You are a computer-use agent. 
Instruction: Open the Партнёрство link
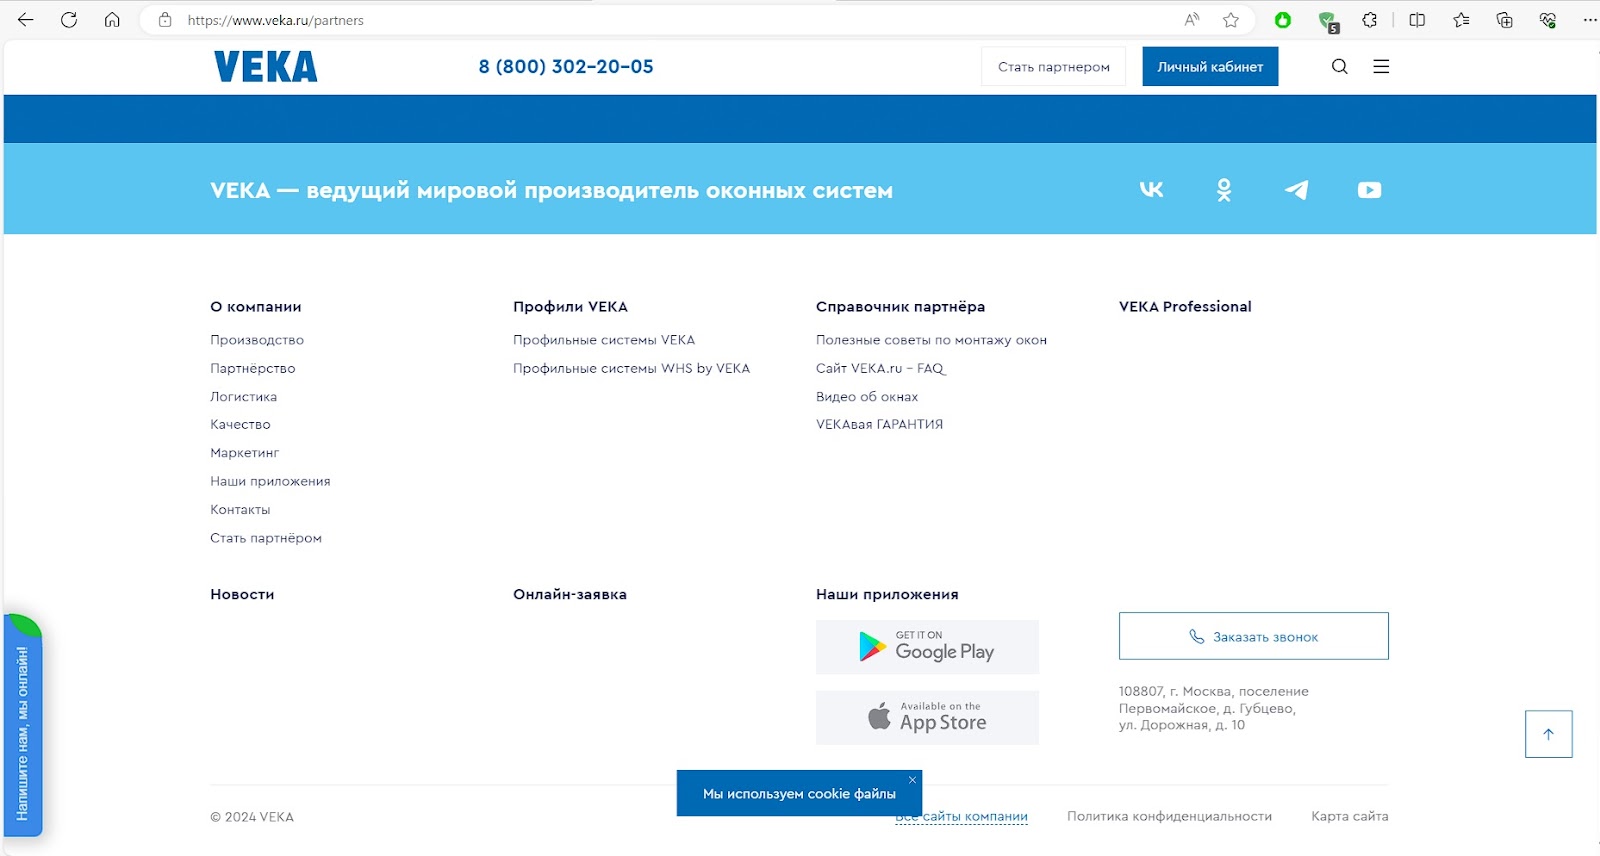coord(253,368)
